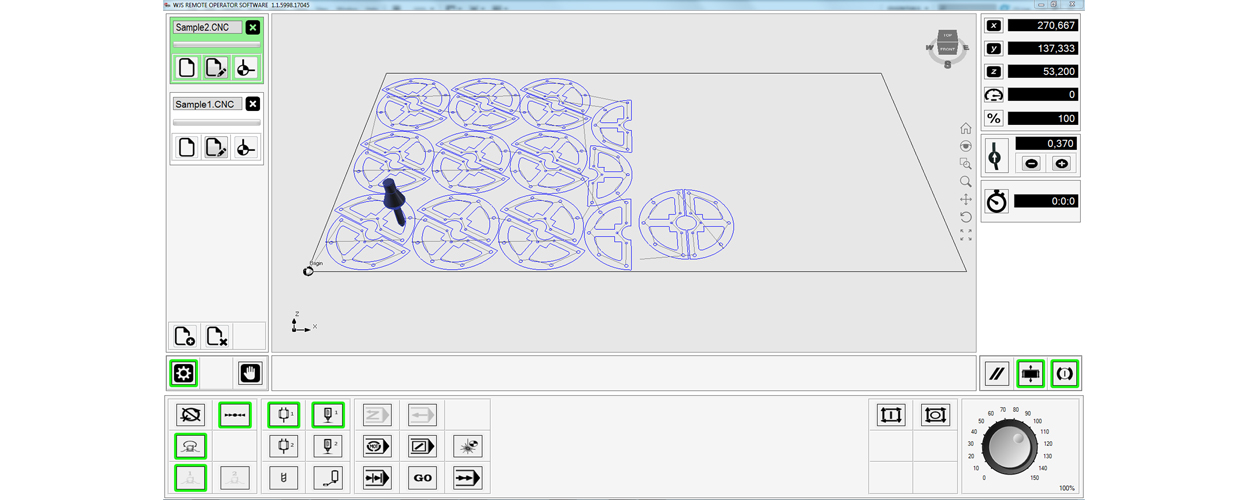The image size is (1248, 500).
Task: Decrease tool offset with minus button
Action: [1031, 163]
